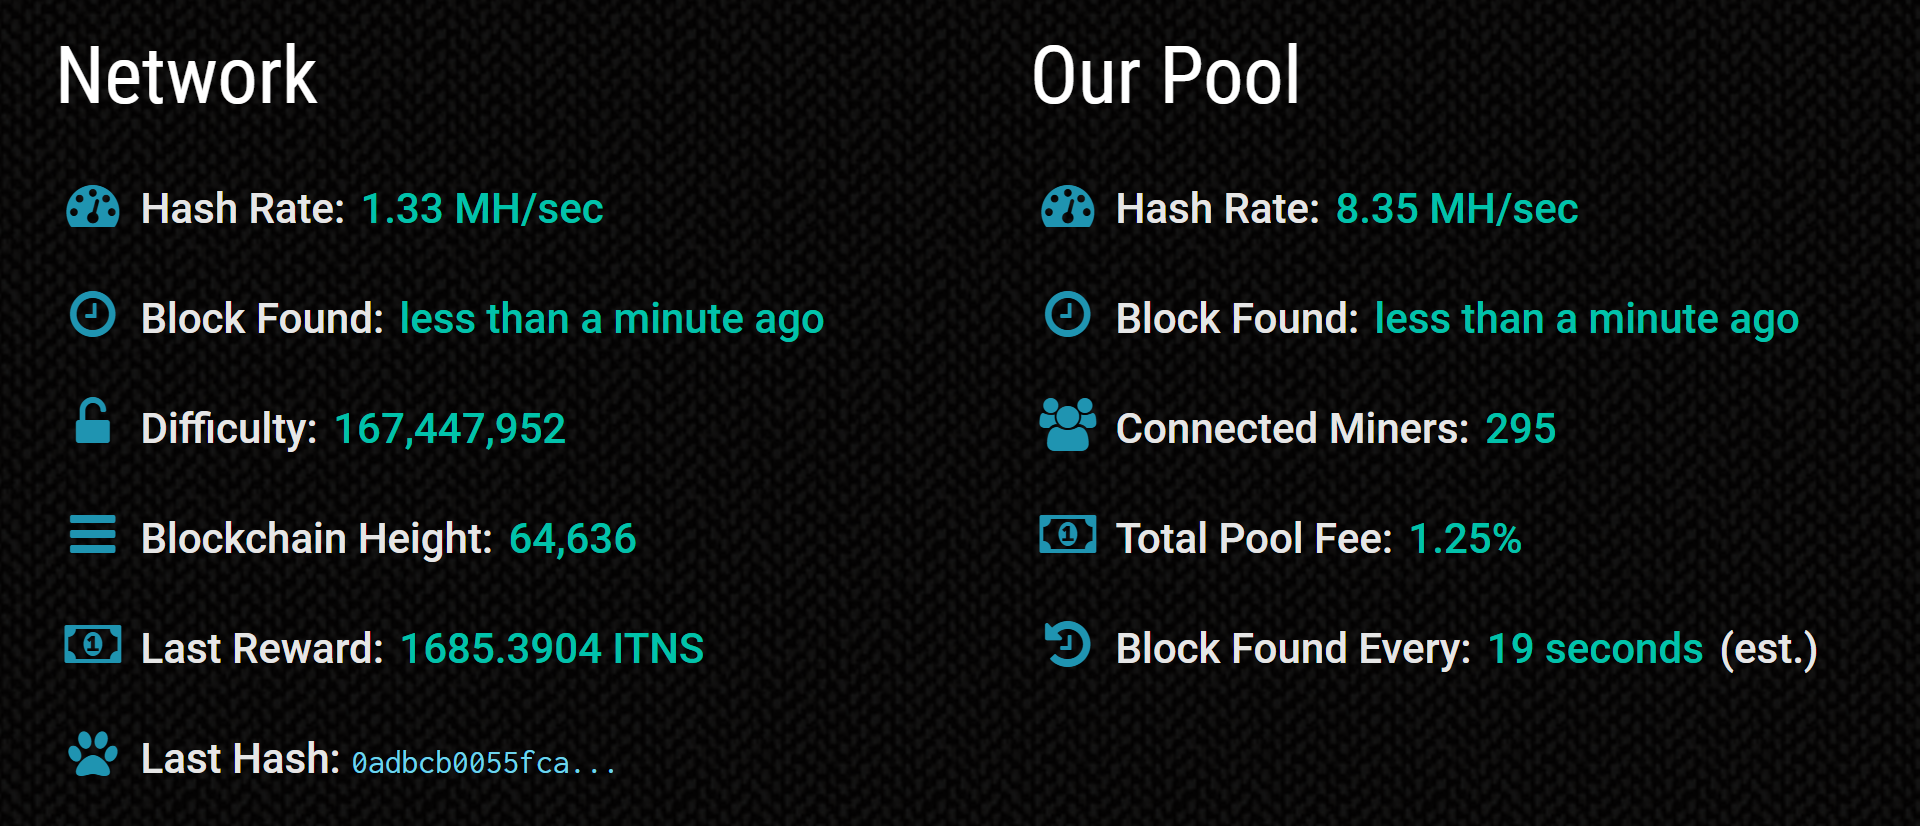Click the last reward money icon
This screenshot has width=1920, height=826.
pyautogui.click(x=93, y=644)
